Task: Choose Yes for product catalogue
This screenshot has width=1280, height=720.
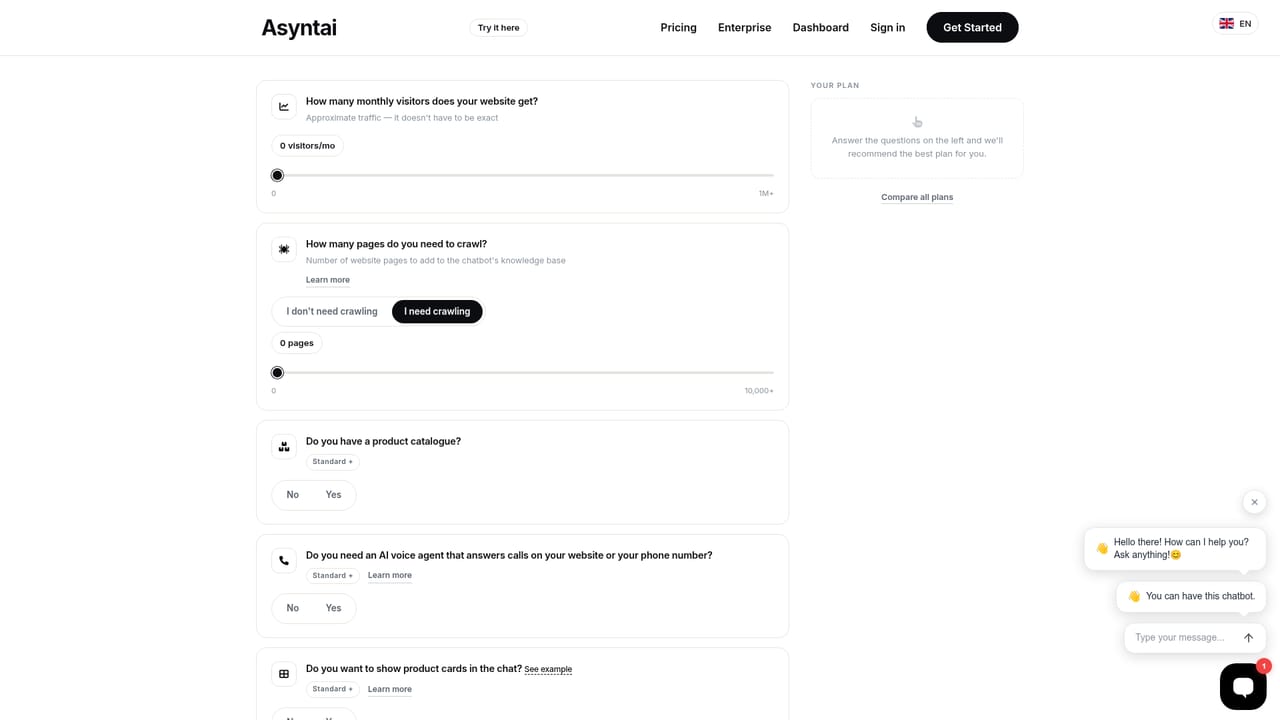Action: [333, 495]
